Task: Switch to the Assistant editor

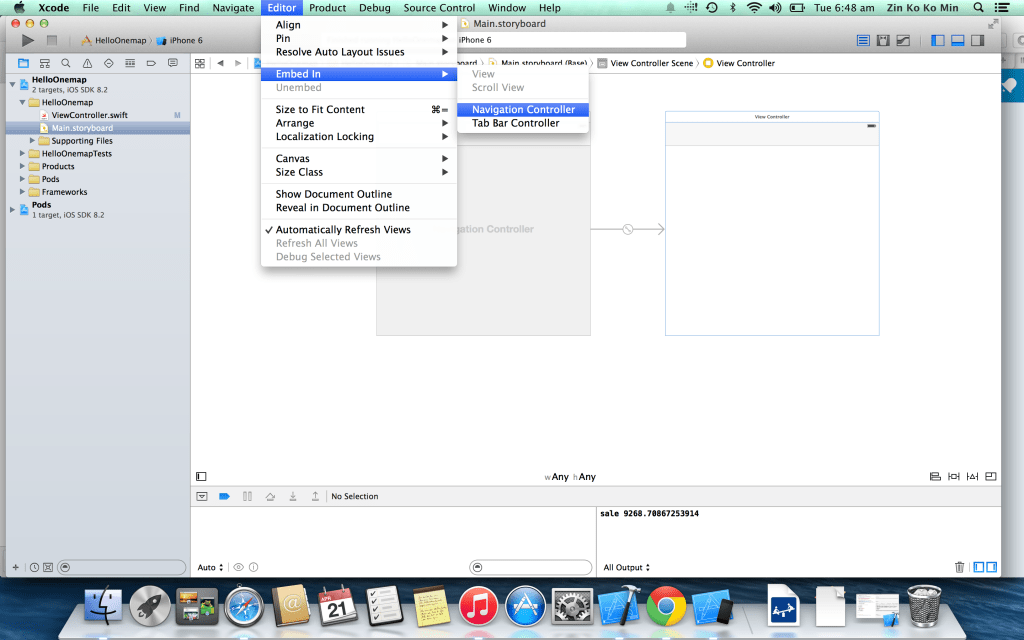Action: click(x=884, y=40)
